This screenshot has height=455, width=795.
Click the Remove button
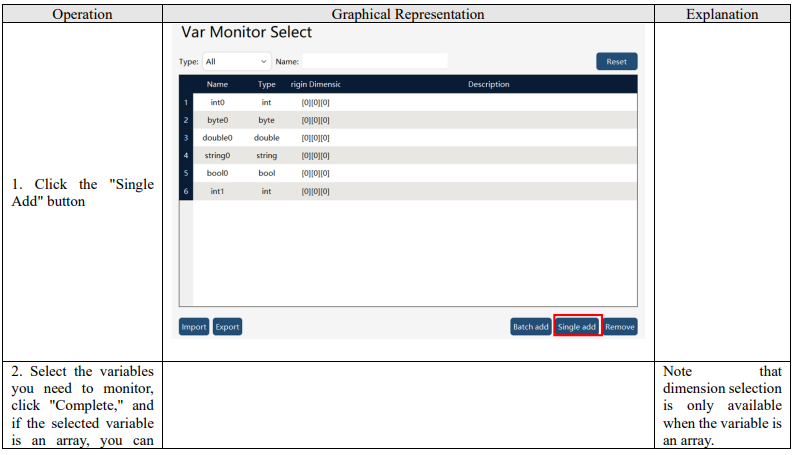click(x=620, y=327)
